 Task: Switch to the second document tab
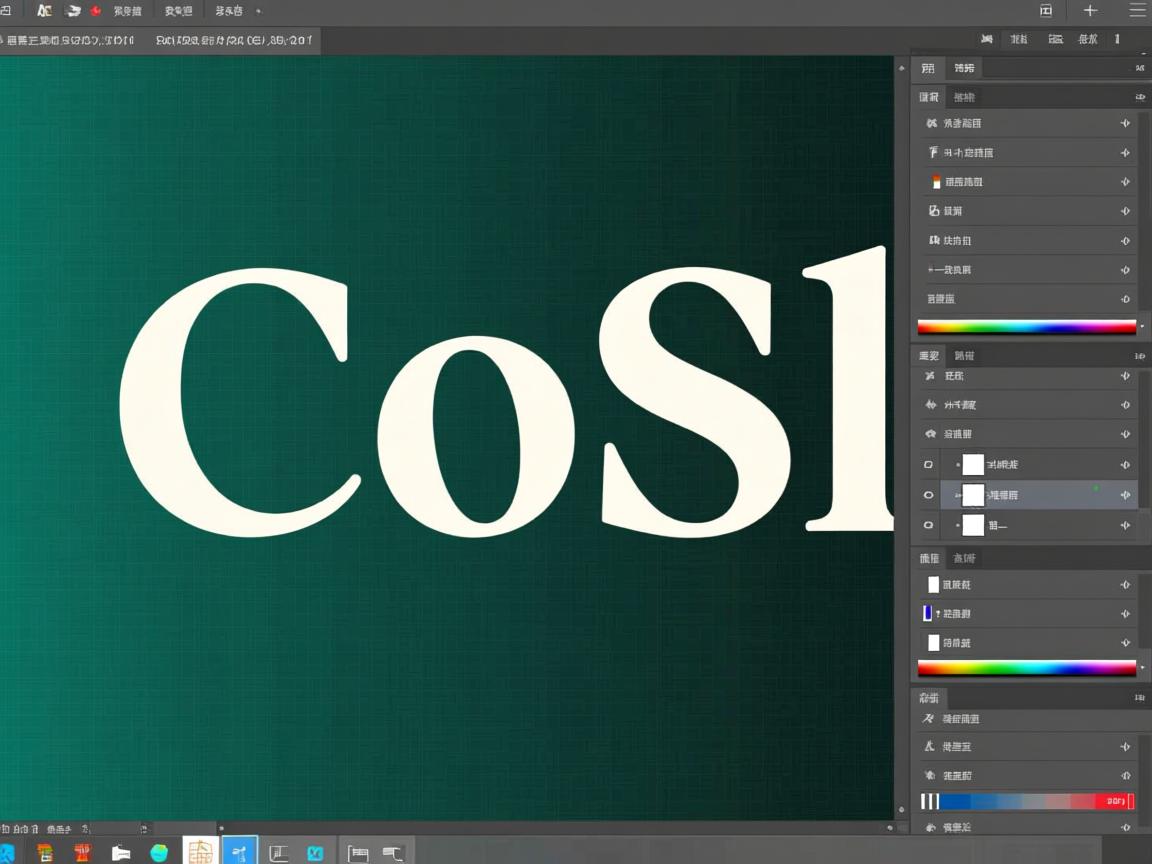coord(234,41)
